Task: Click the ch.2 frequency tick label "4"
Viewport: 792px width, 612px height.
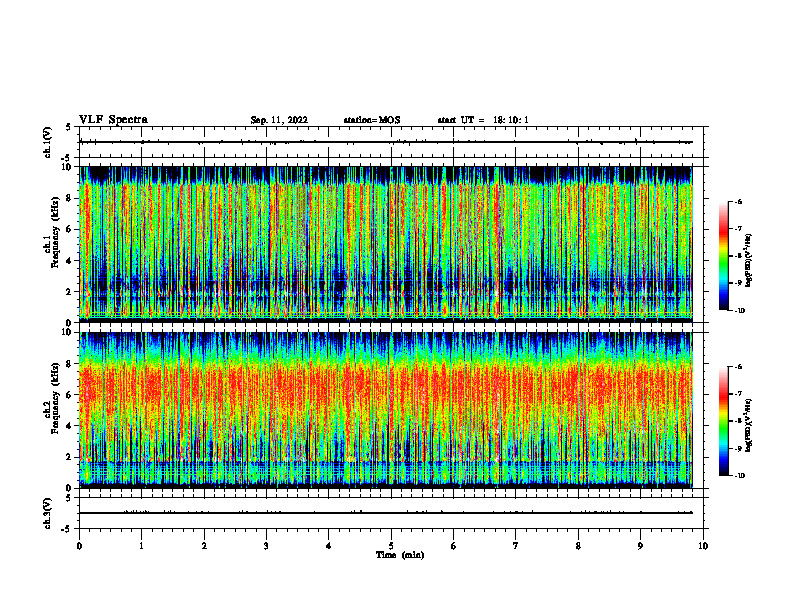Action: pyautogui.click(x=70, y=426)
